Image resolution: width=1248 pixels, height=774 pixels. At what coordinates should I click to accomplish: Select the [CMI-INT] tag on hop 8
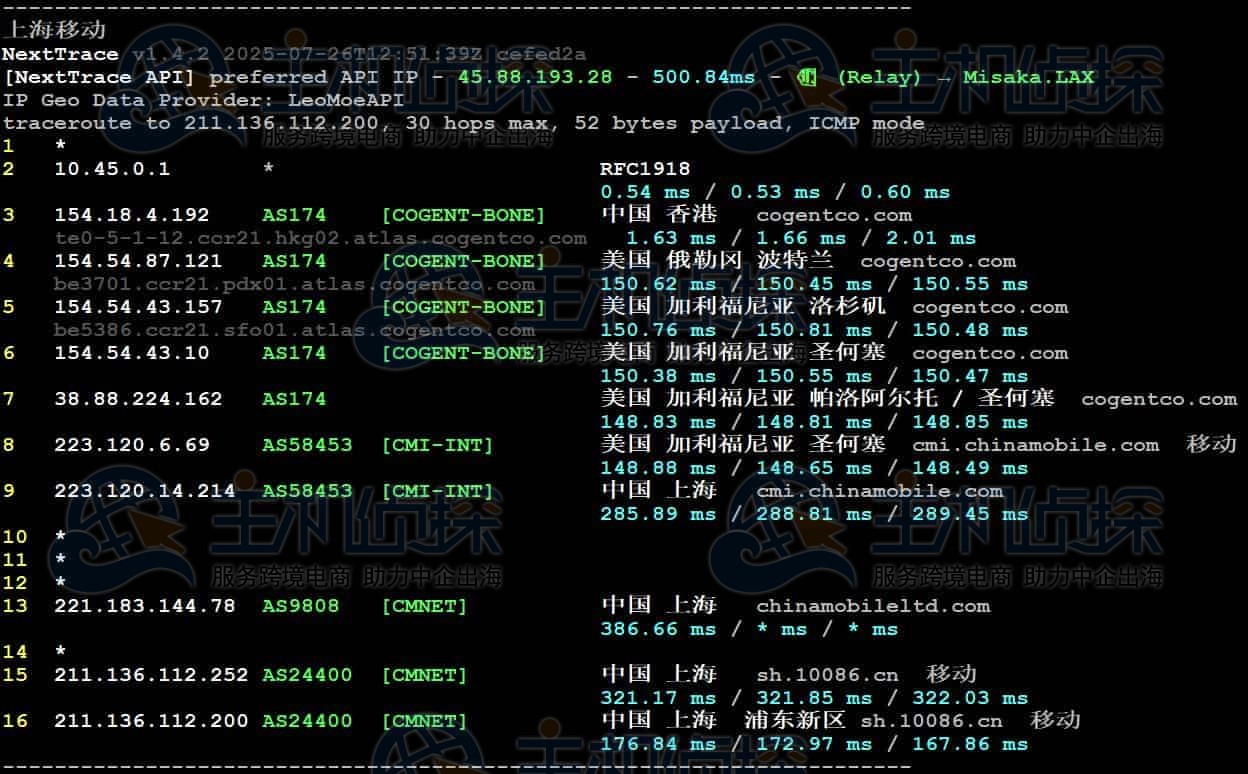437,444
